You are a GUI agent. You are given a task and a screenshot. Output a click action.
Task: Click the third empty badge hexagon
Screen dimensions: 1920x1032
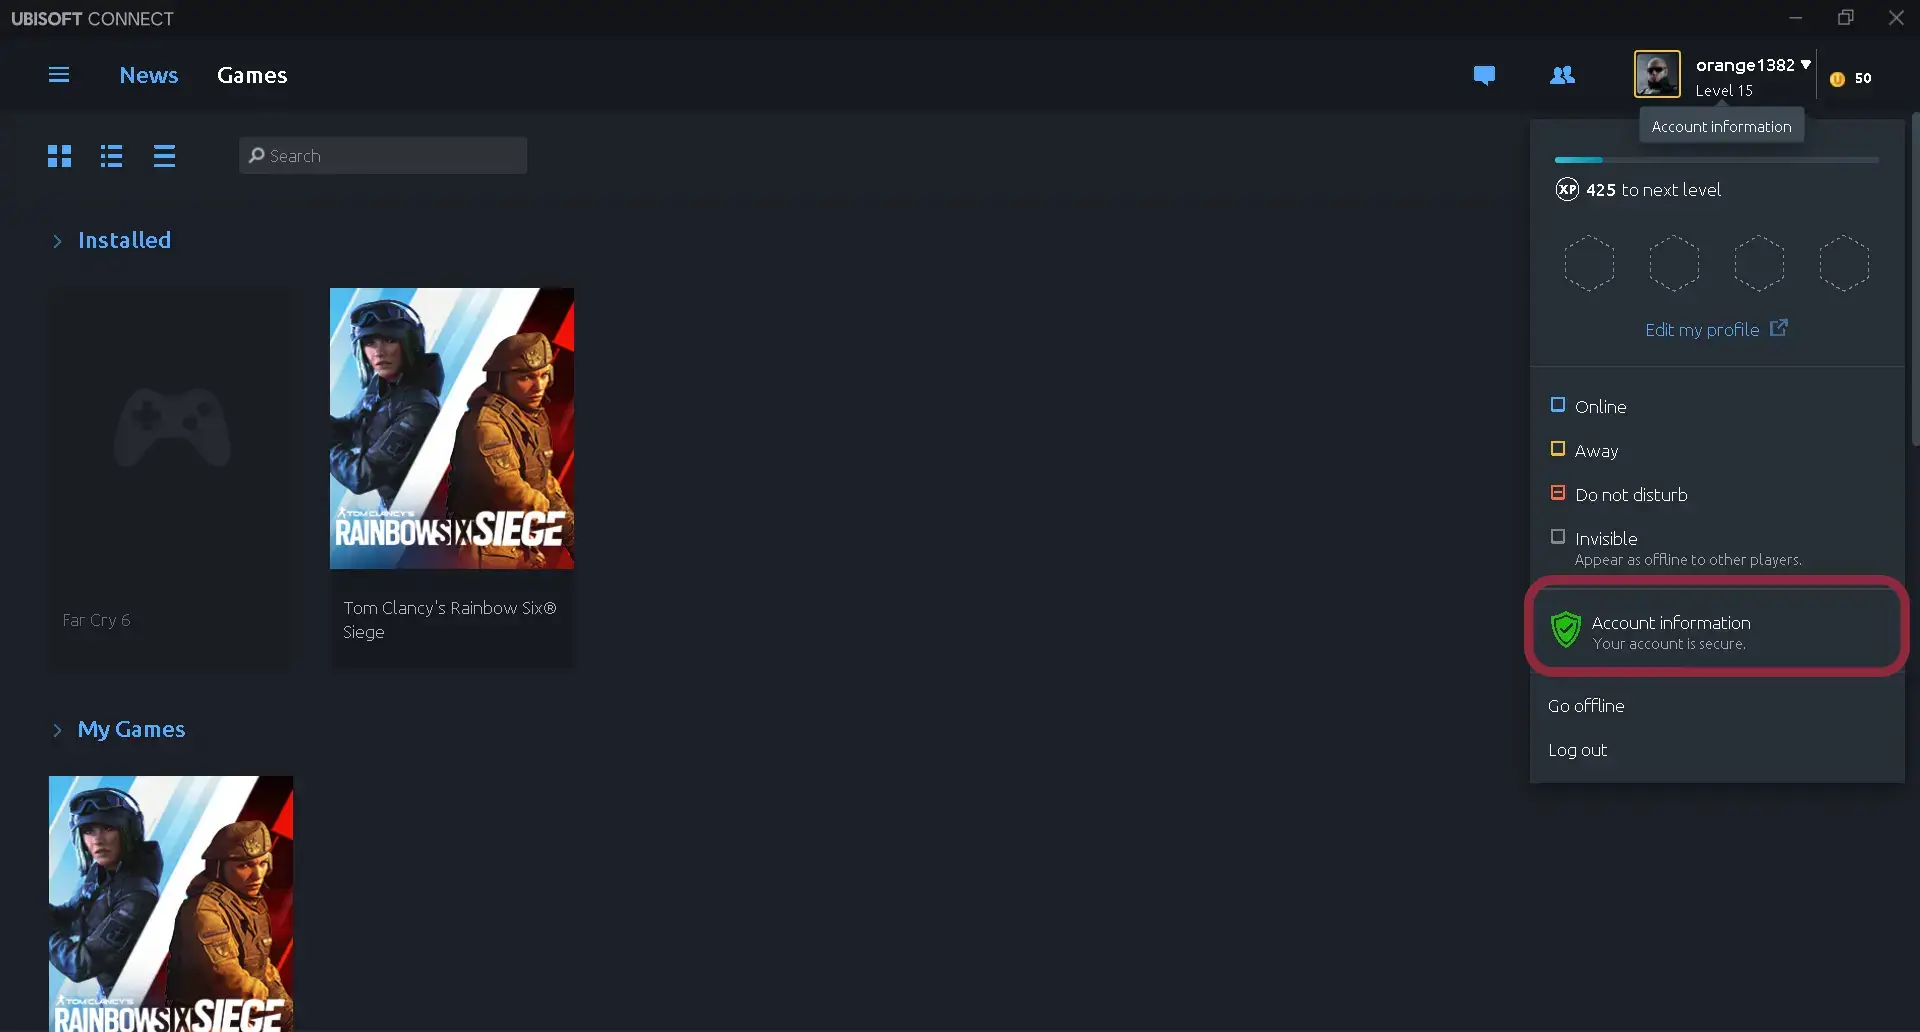point(1759,264)
